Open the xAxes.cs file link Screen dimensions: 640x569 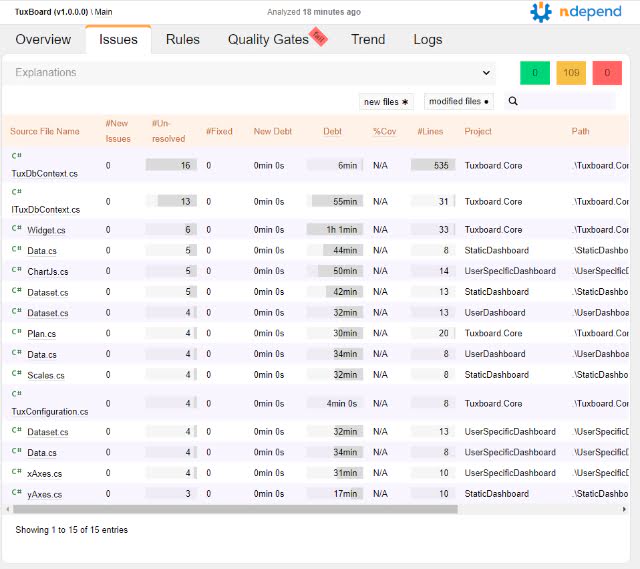[x=44, y=474]
